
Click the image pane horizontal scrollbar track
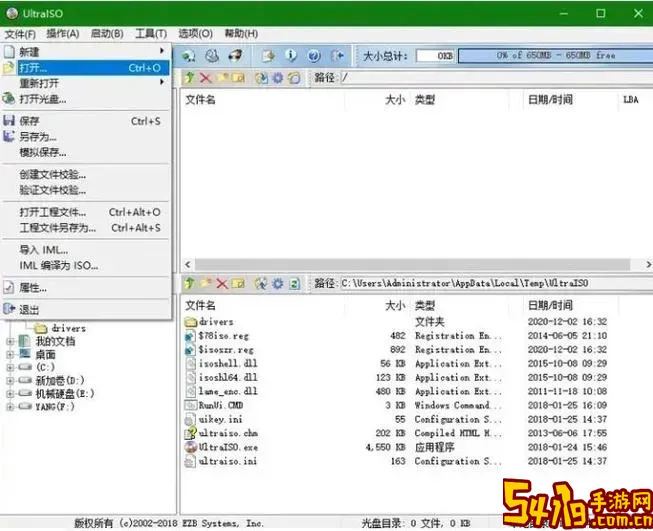click(412, 264)
